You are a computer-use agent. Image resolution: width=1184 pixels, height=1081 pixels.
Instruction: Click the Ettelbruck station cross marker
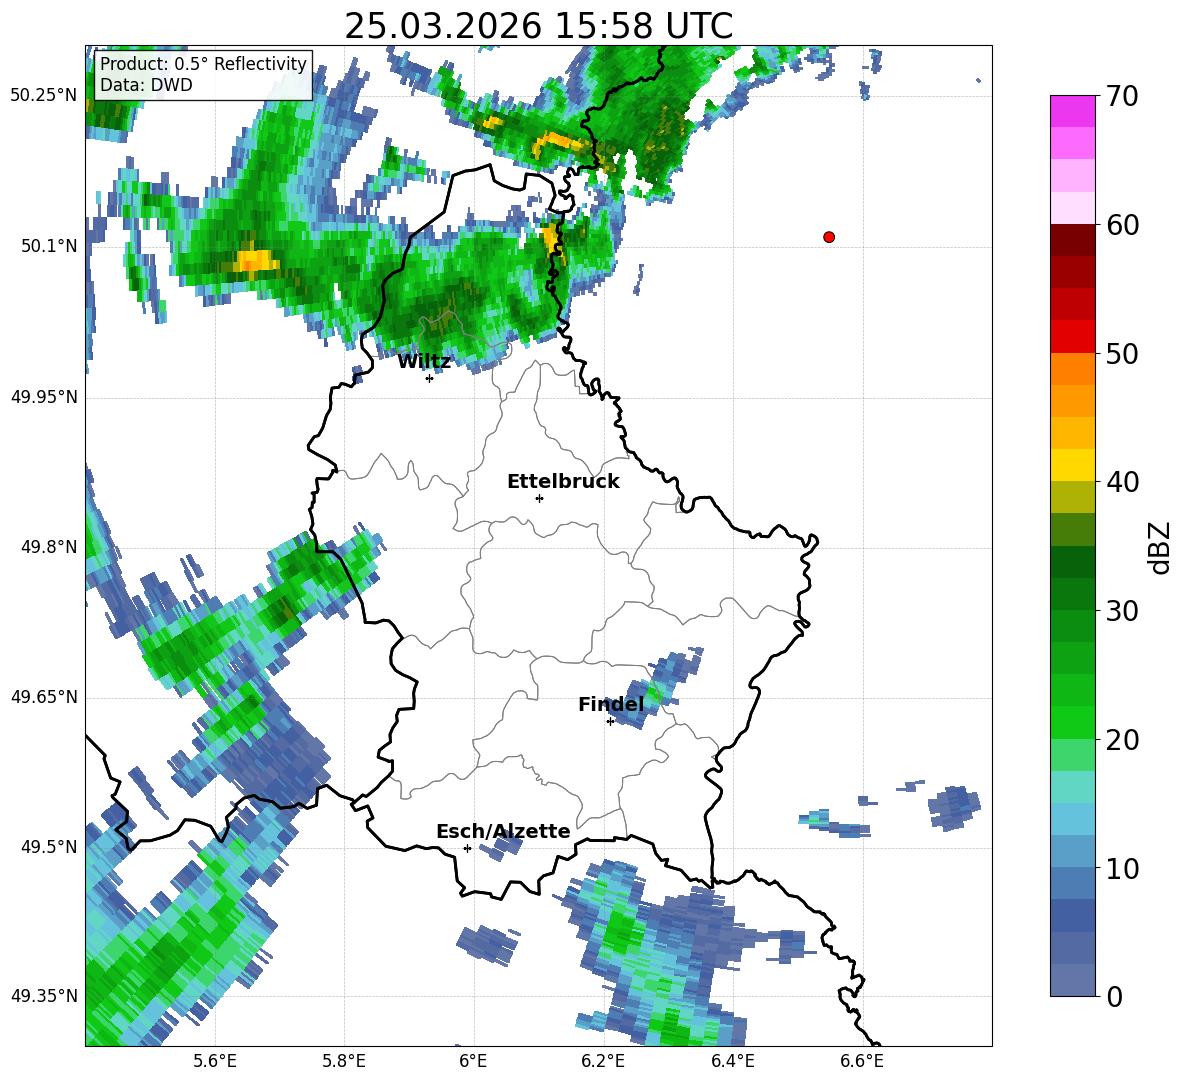539,498
